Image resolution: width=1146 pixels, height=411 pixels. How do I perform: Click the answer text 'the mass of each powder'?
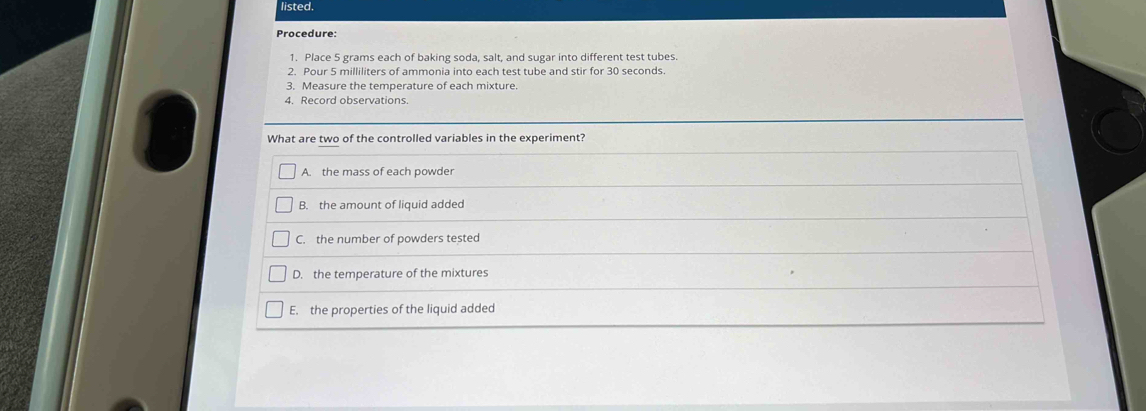[387, 172]
